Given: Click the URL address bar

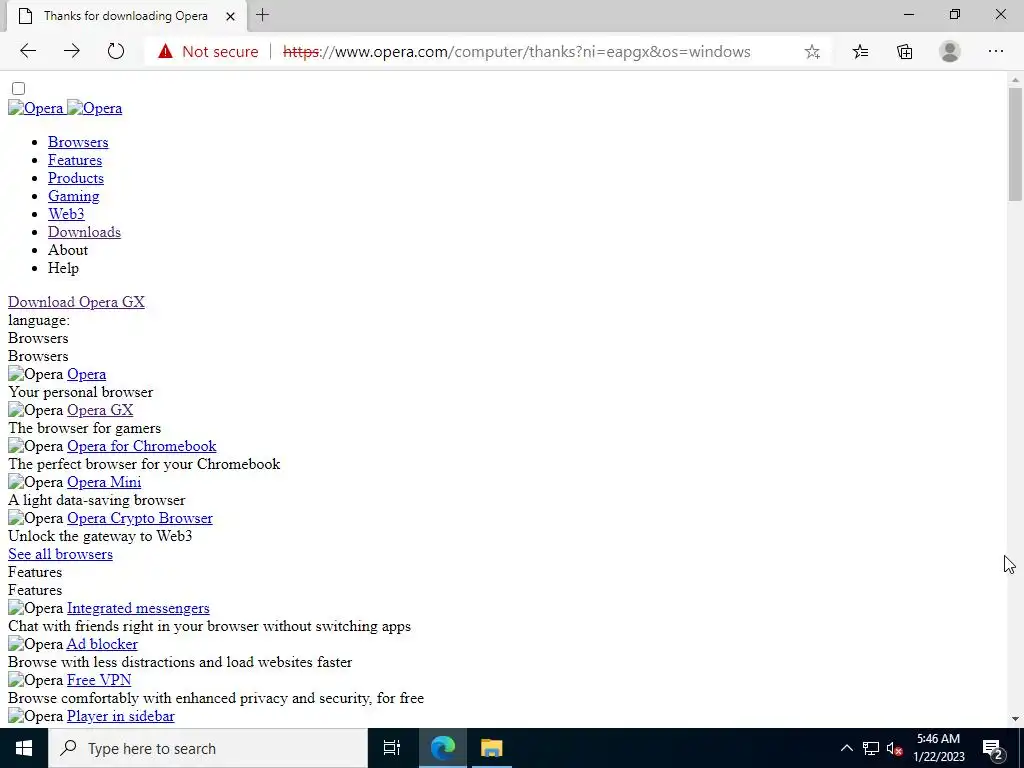Looking at the screenshot, I should [516, 52].
